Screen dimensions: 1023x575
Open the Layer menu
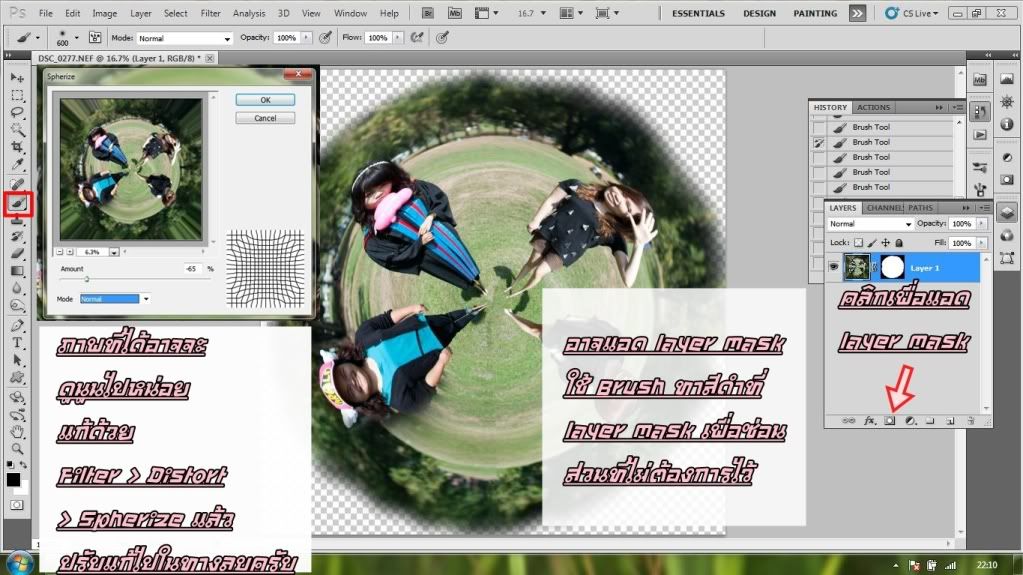[x=140, y=13]
